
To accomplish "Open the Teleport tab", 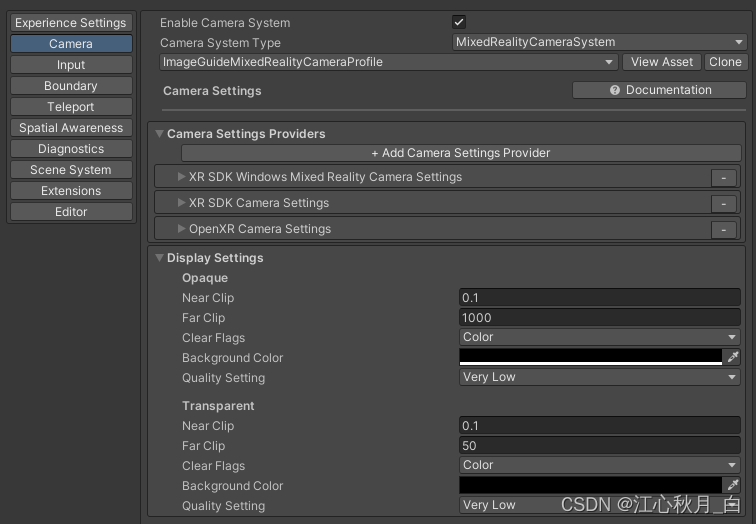I will click(x=71, y=107).
